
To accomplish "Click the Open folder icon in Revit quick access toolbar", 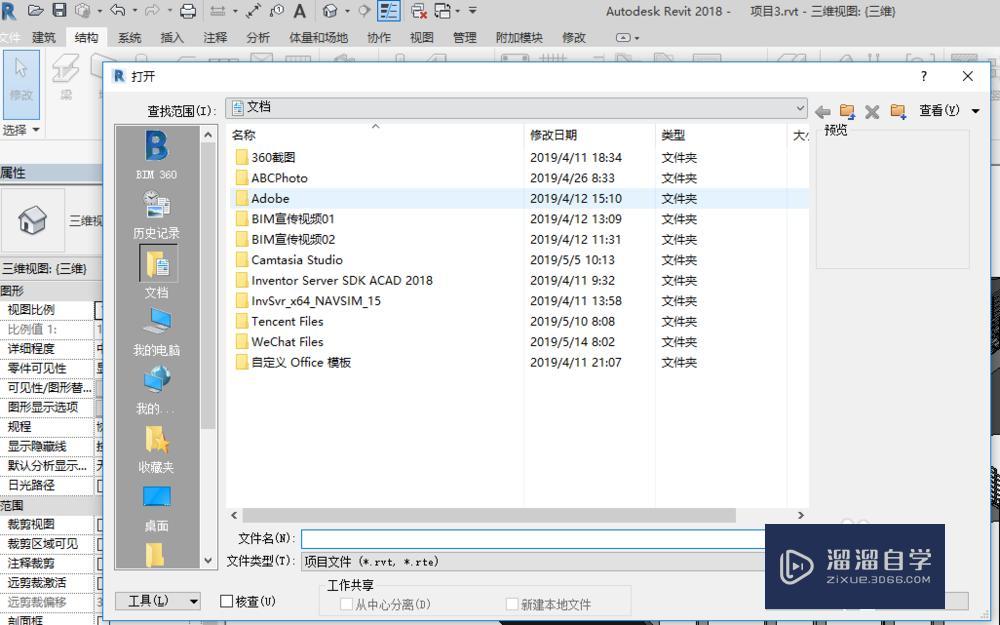I will [x=36, y=10].
